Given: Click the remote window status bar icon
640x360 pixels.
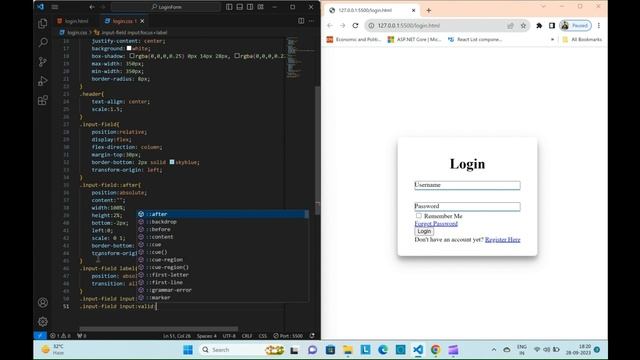Looking at the screenshot, I should click(40, 336).
